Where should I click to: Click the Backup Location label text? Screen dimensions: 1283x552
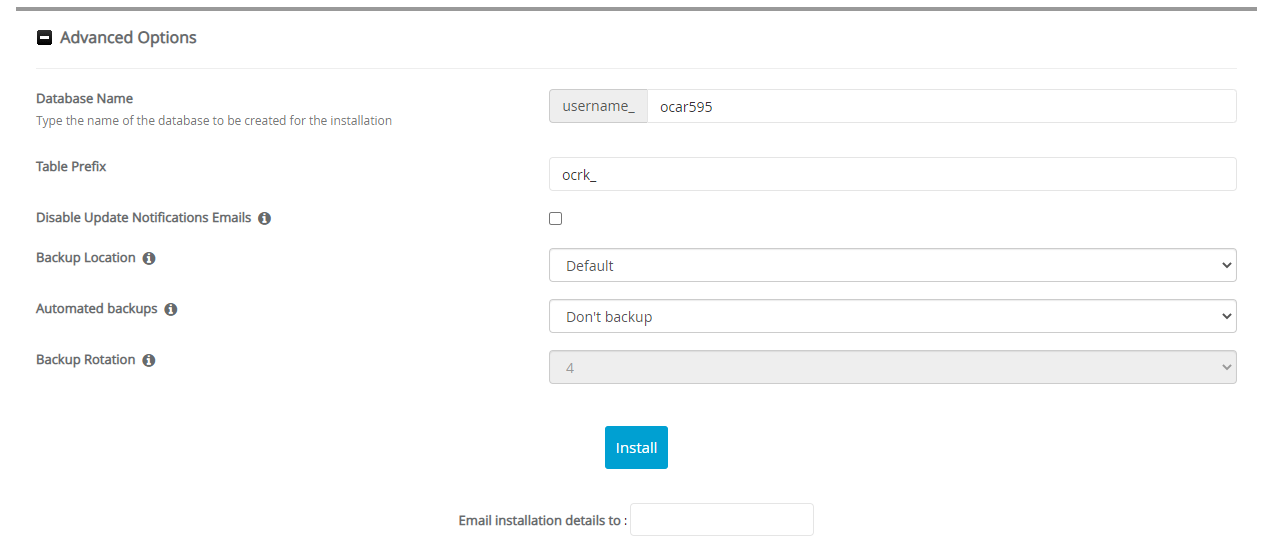(x=85, y=258)
